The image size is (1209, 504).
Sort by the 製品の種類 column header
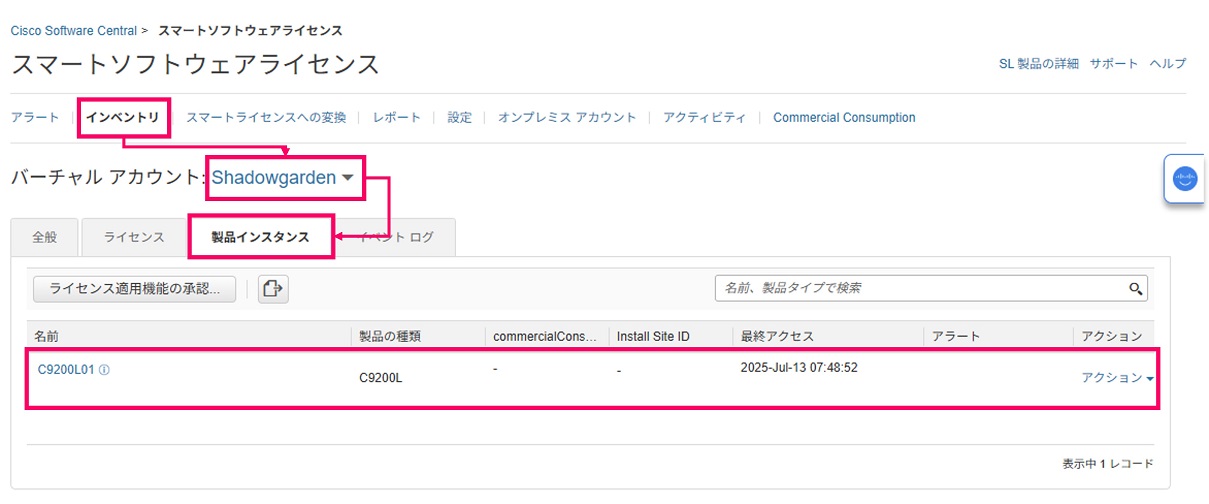[390, 336]
